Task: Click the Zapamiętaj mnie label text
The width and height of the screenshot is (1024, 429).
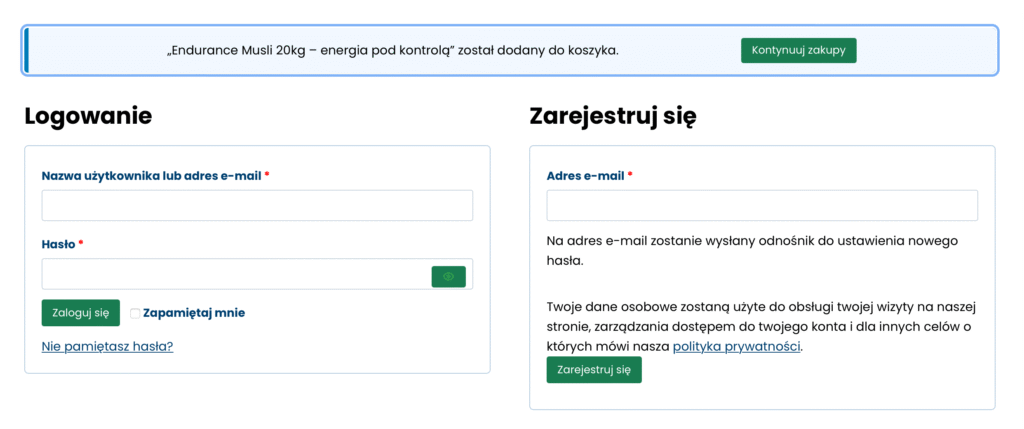Action: click(194, 313)
